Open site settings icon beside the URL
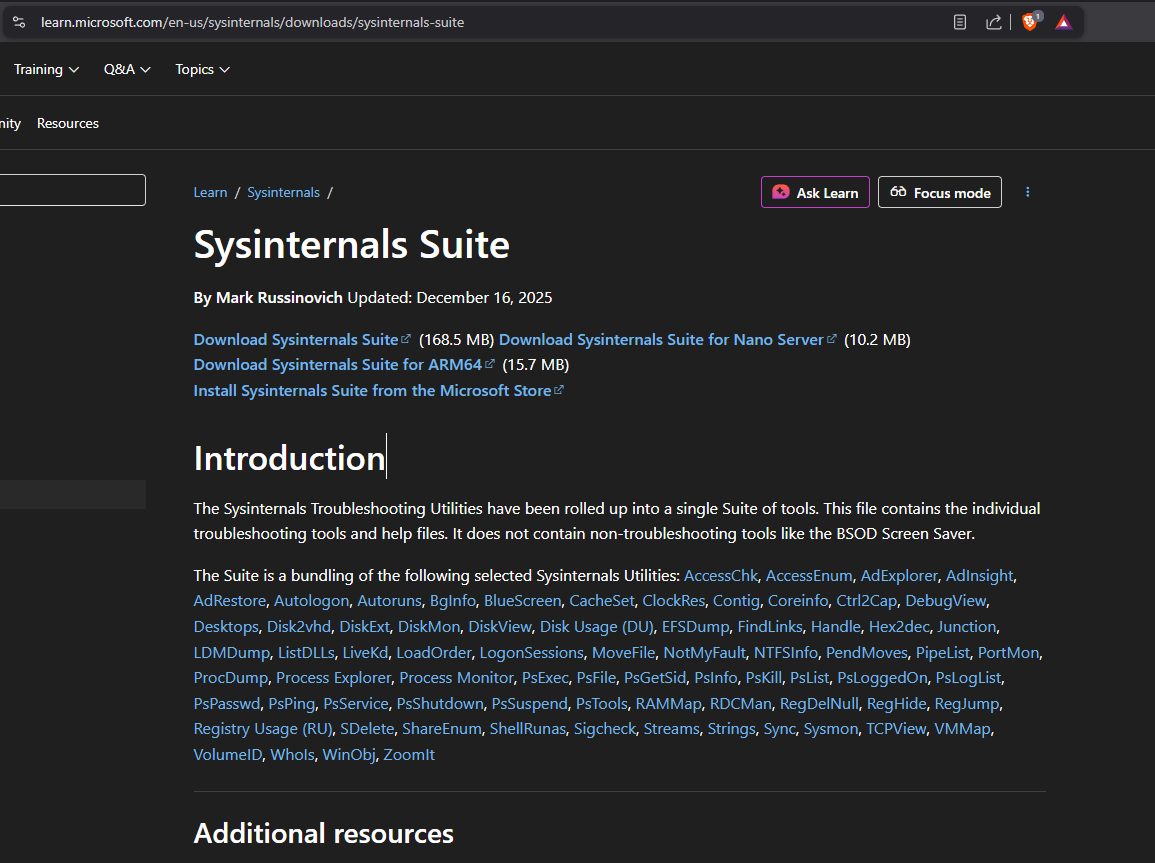Screen dimensions: 1155x863 [19, 22]
